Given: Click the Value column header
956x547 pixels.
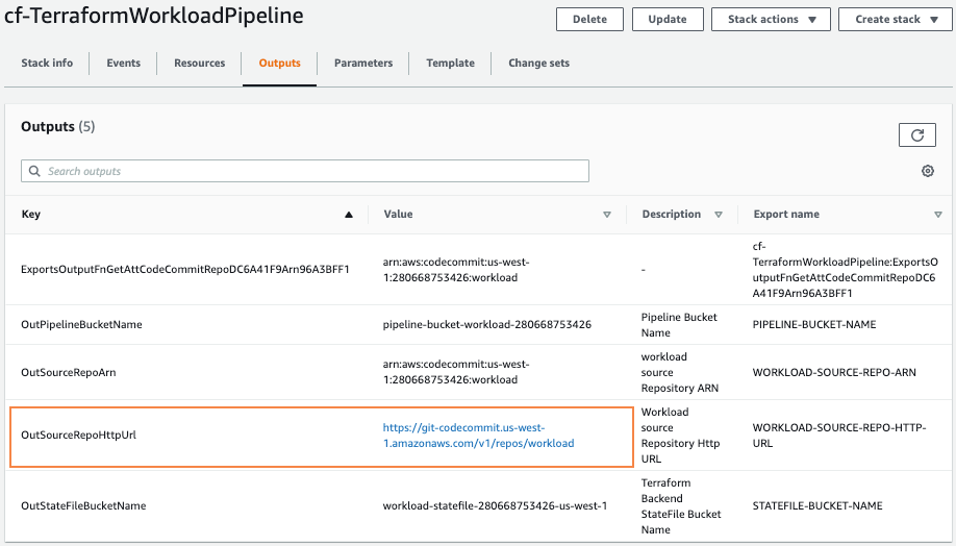Looking at the screenshot, I should pyautogui.click(x=398, y=214).
